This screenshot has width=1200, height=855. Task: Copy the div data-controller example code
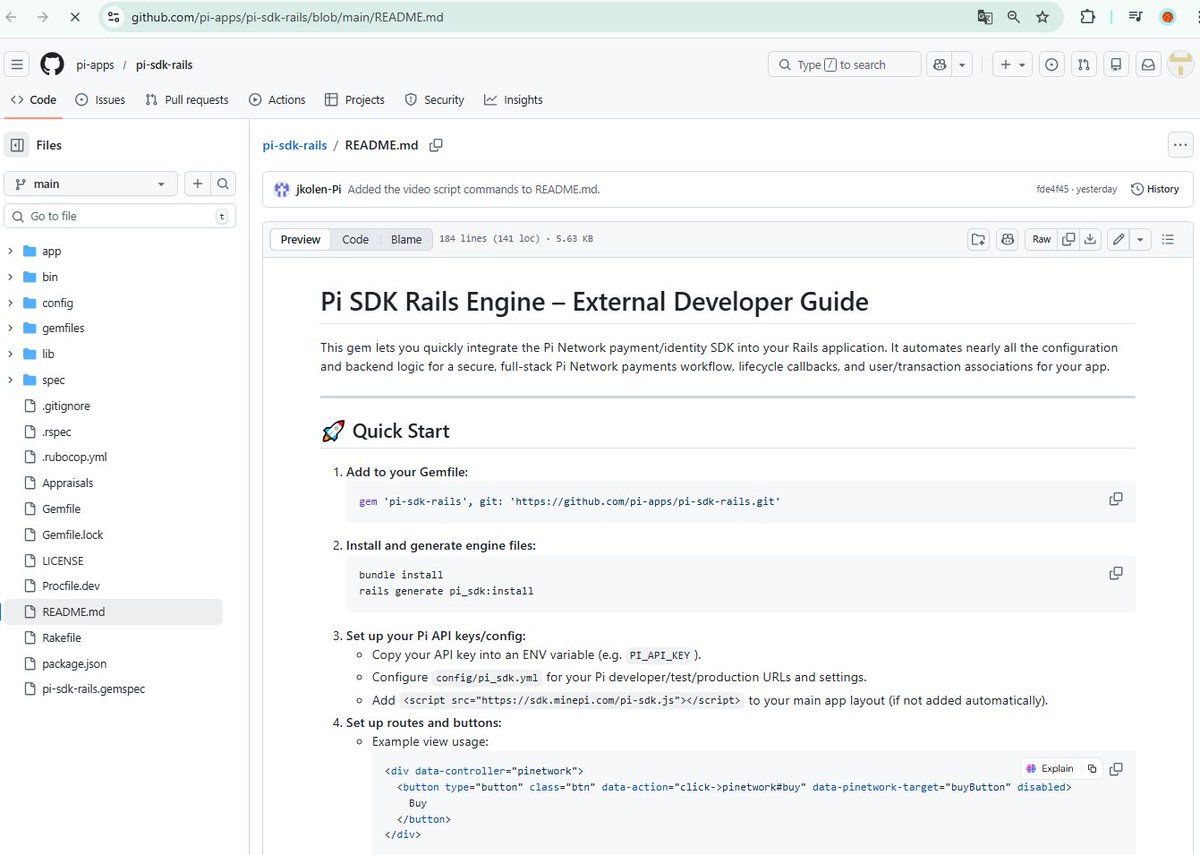click(x=1116, y=769)
